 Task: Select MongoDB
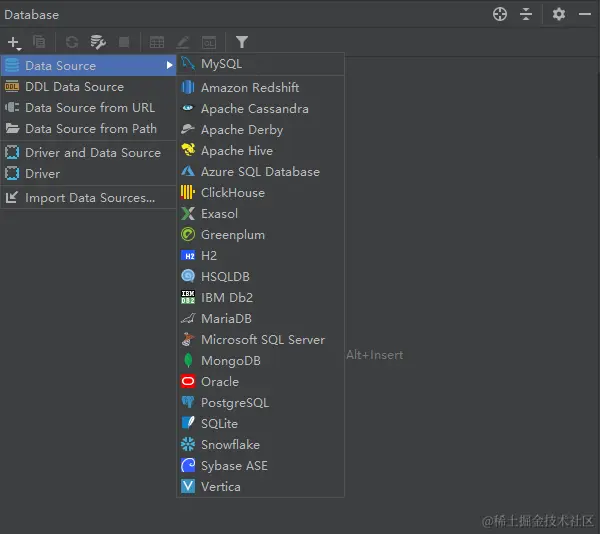click(260, 361)
